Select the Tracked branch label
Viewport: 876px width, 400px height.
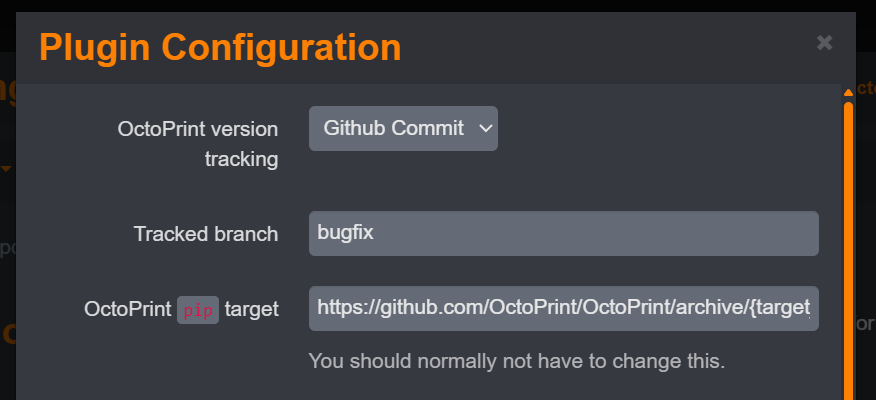pos(206,234)
